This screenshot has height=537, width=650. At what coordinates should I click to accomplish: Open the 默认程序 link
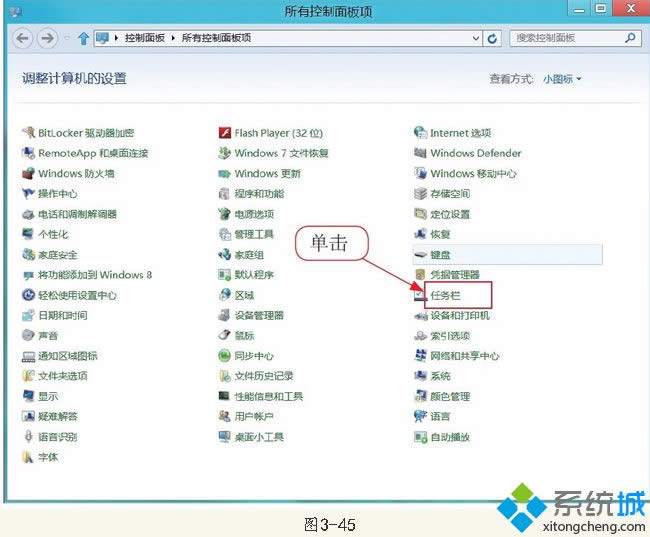click(x=254, y=275)
